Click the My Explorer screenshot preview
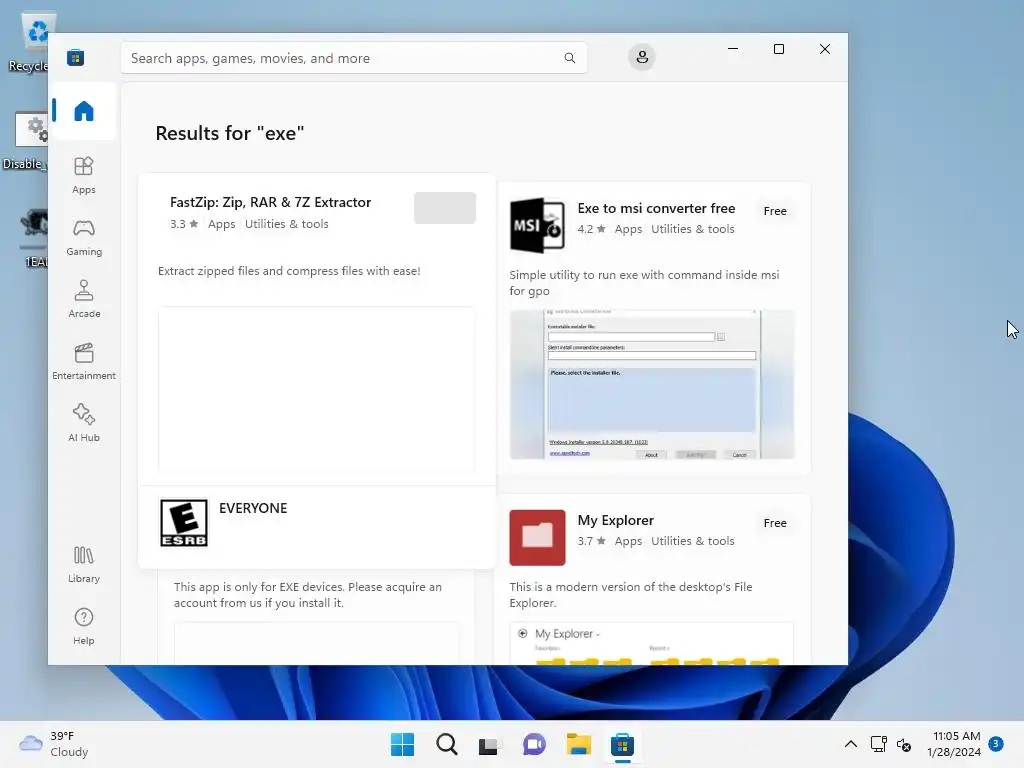Image resolution: width=1024 pixels, height=768 pixels. (x=652, y=644)
